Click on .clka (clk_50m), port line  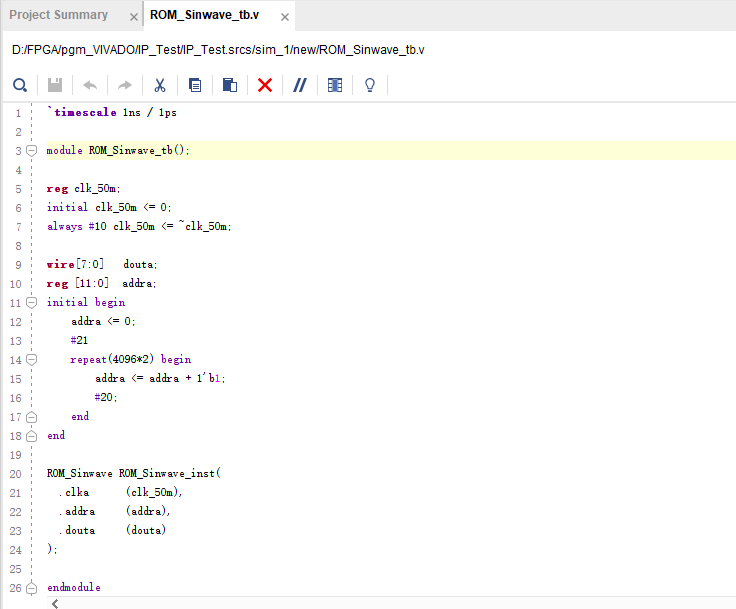click(x=120, y=492)
